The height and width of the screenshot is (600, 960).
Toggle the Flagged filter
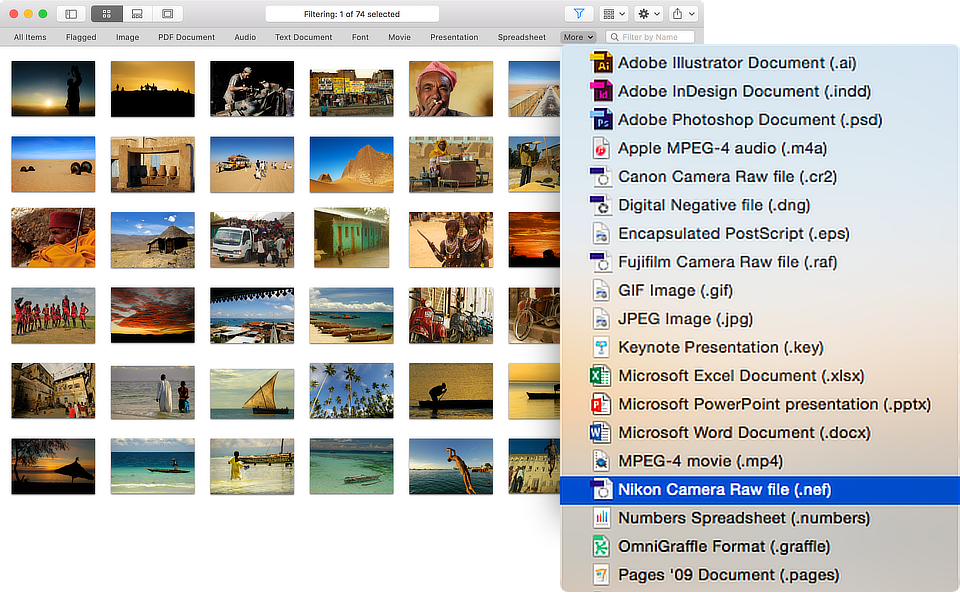coord(81,37)
